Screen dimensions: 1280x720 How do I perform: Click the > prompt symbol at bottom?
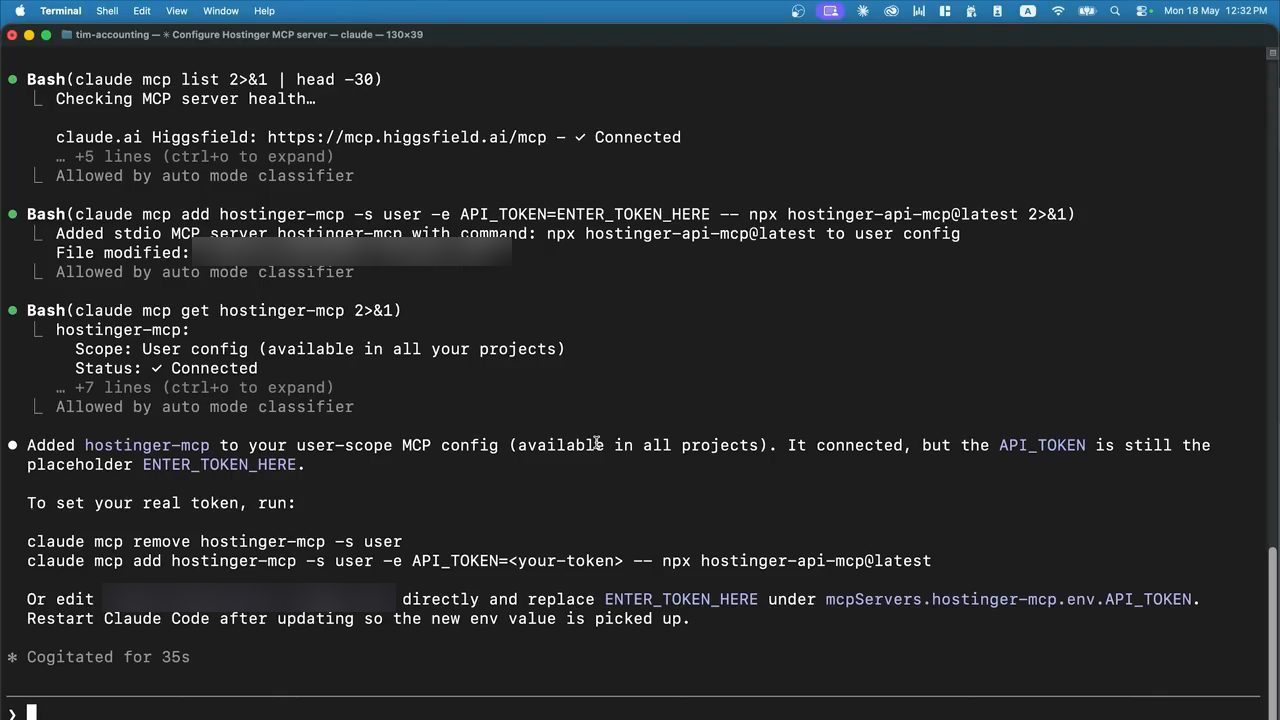point(11,713)
